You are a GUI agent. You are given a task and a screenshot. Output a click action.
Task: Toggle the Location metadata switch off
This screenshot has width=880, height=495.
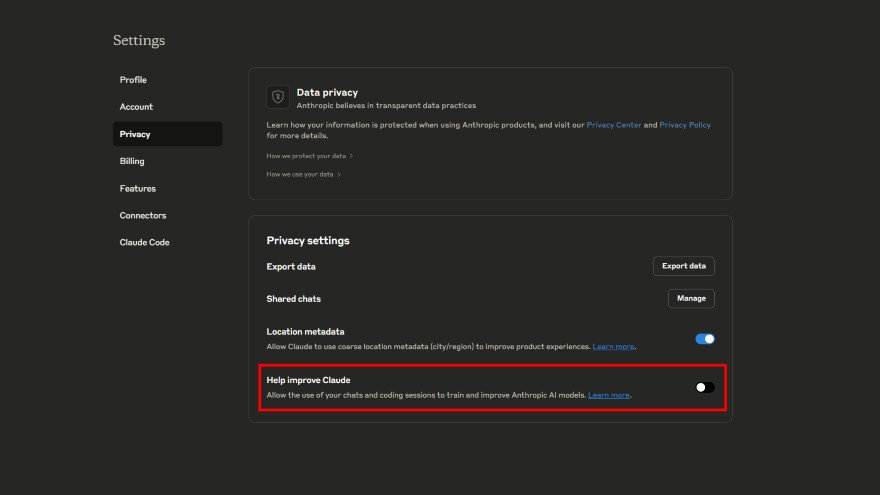click(705, 339)
